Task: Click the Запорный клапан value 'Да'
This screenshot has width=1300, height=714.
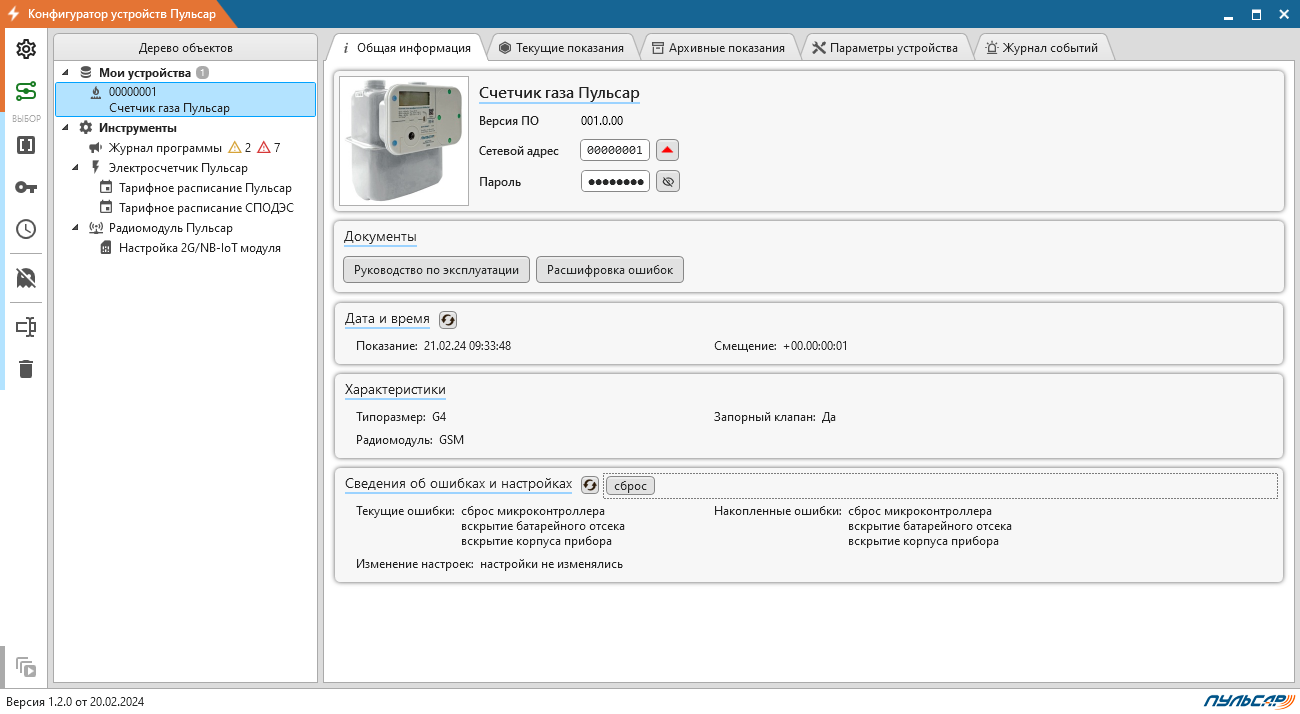Action: [829, 417]
